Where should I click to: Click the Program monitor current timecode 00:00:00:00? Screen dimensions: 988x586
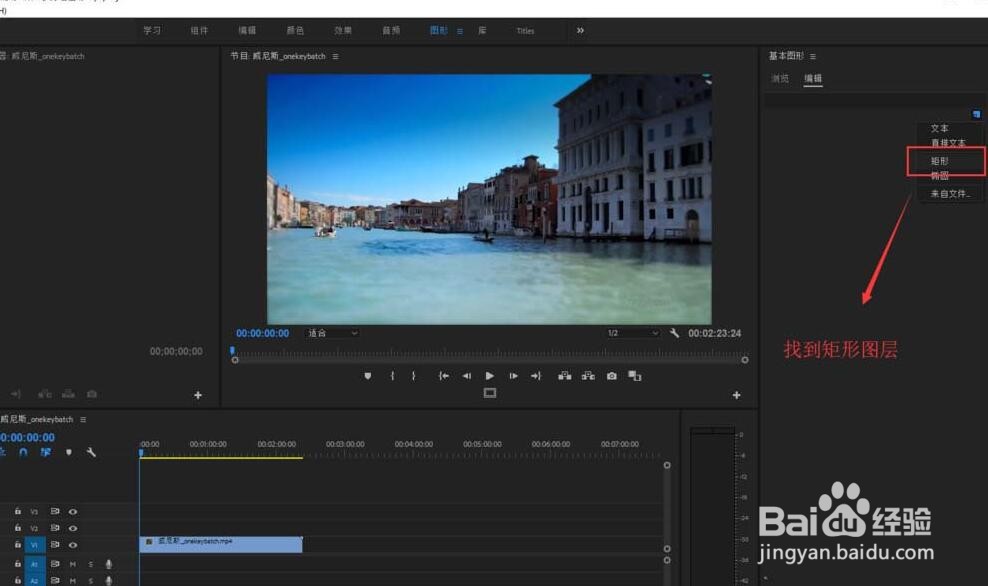pos(262,333)
